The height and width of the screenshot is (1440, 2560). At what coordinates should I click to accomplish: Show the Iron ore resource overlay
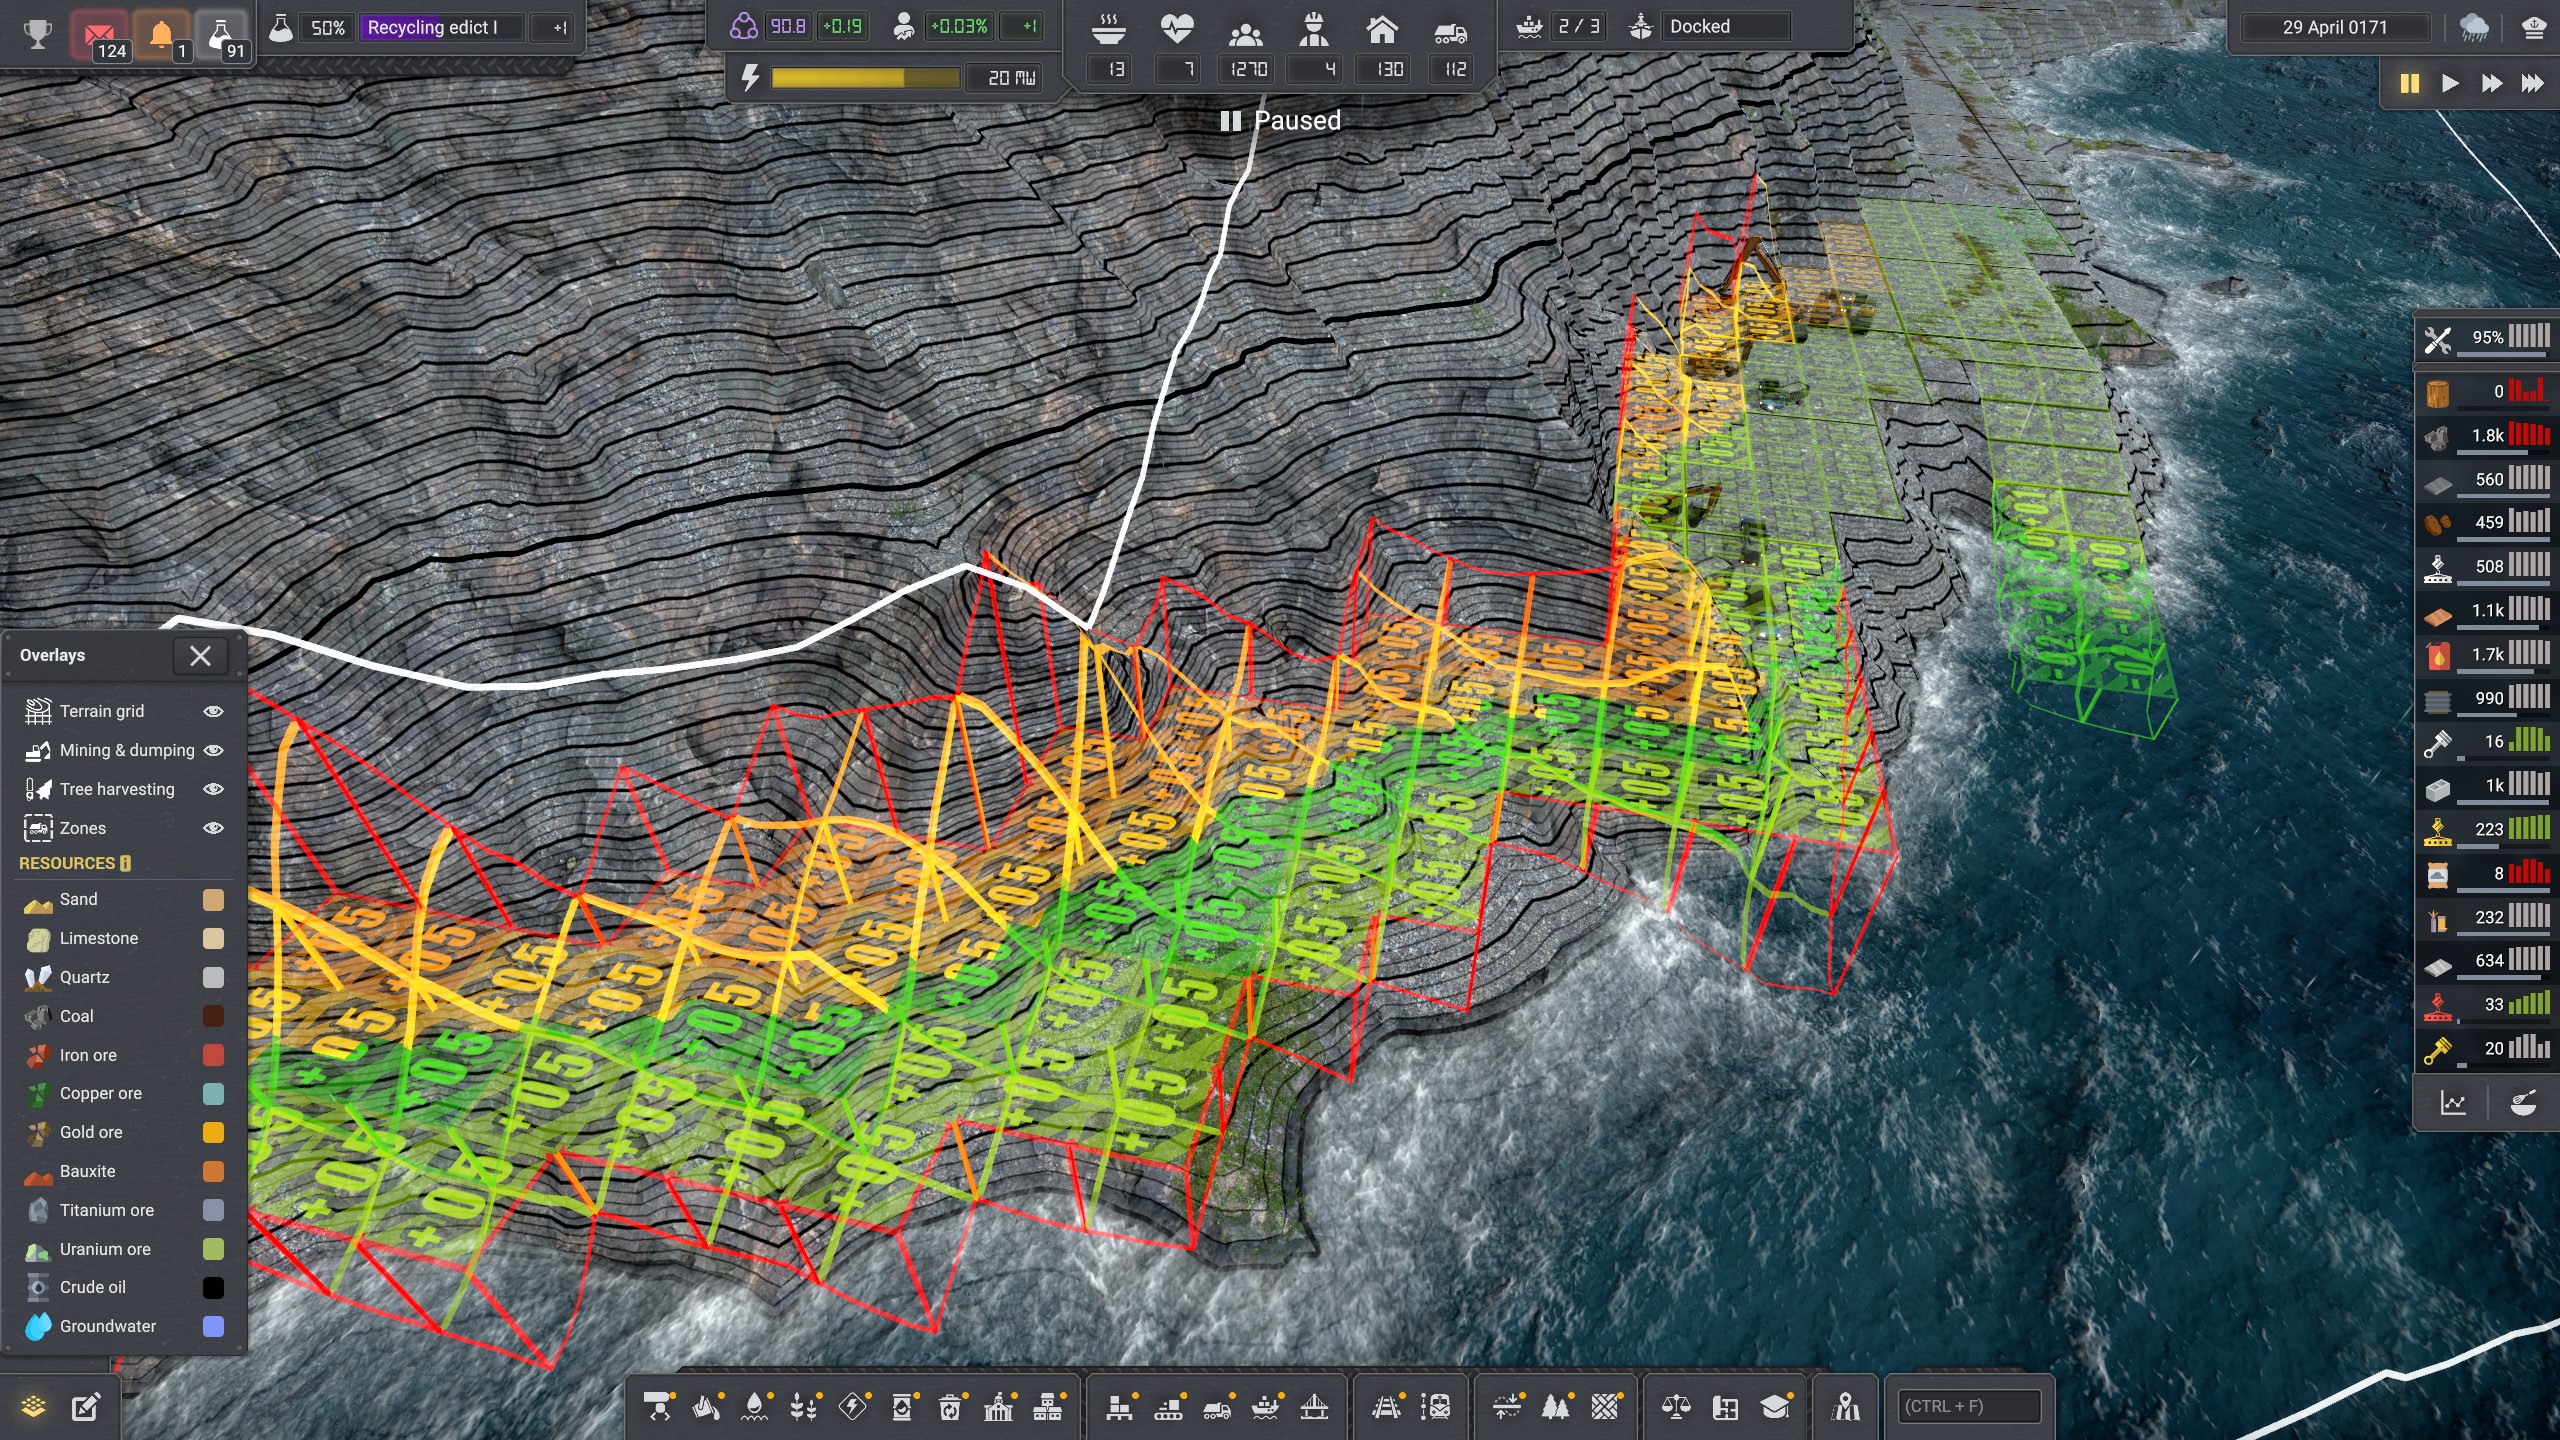coord(88,1055)
